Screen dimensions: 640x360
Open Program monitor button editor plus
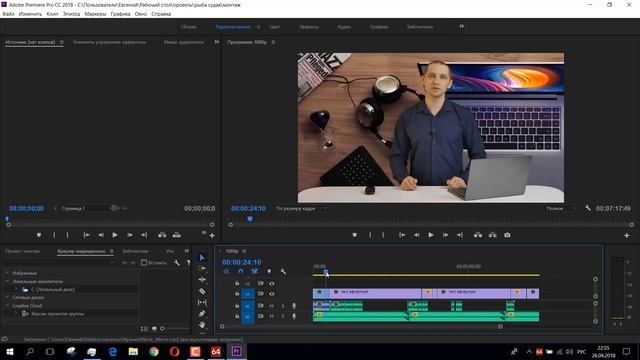(x=626, y=236)
